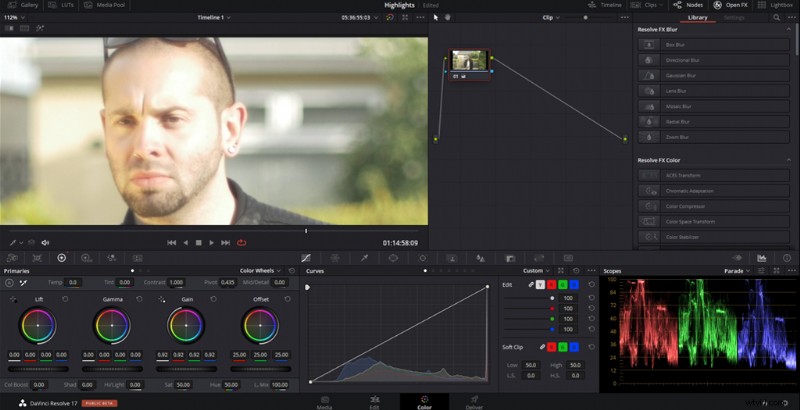Search the Open FX library
This screenshot has width=800, height=410.
(x=777, y=17)
